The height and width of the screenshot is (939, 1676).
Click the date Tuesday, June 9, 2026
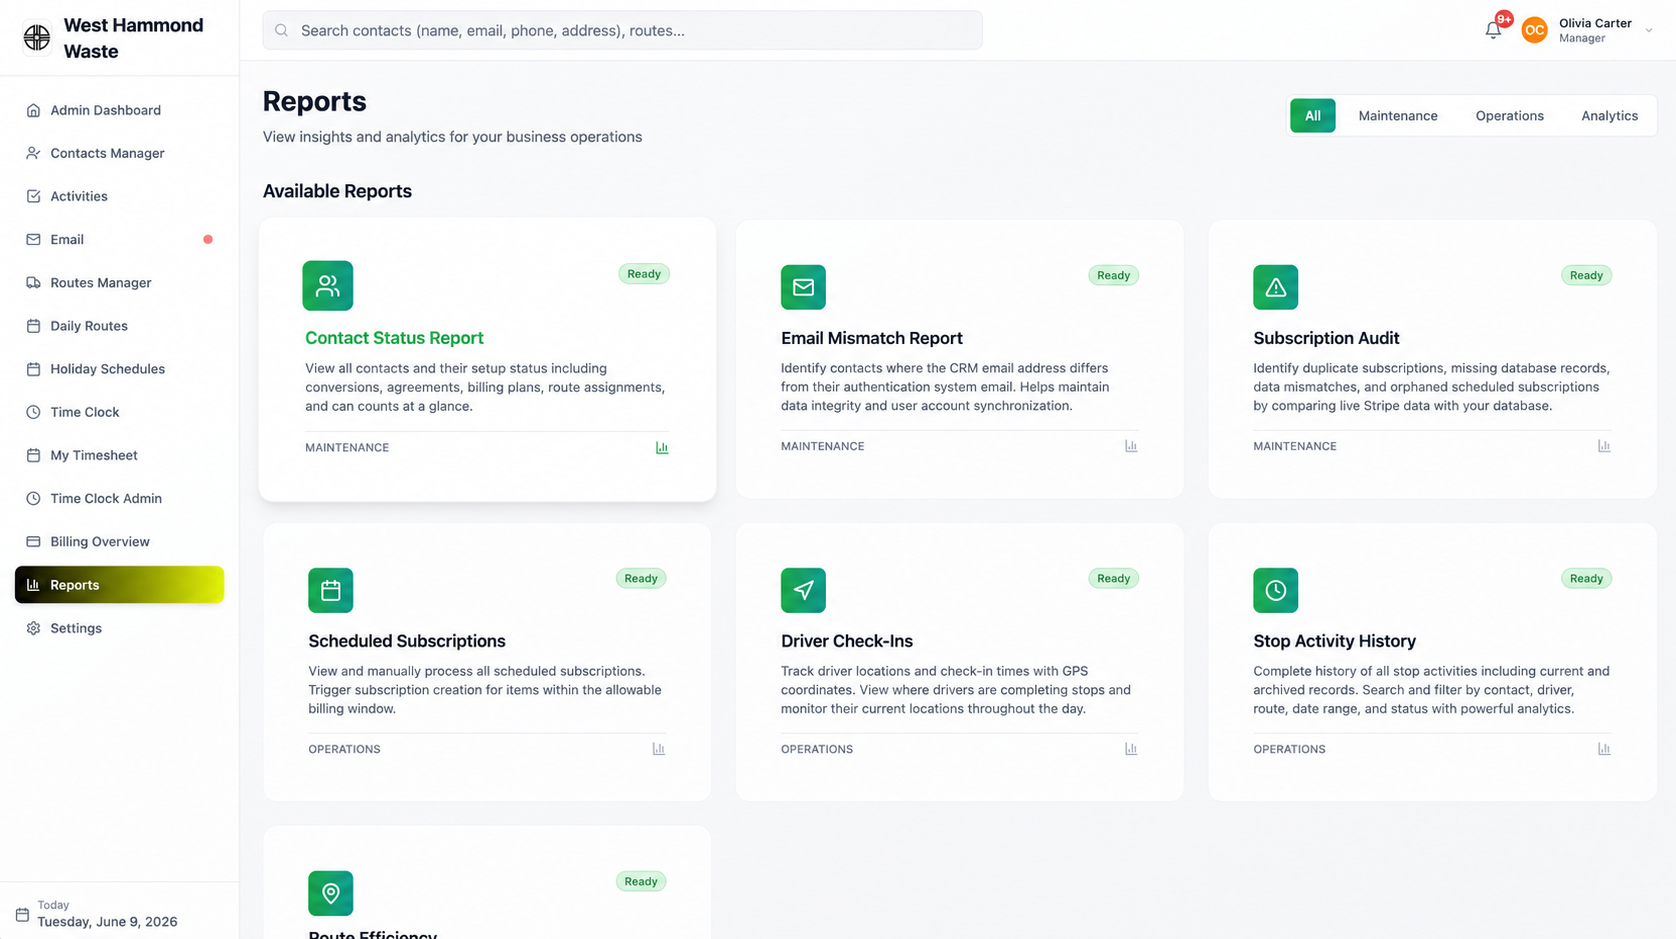tap(108, 922)
